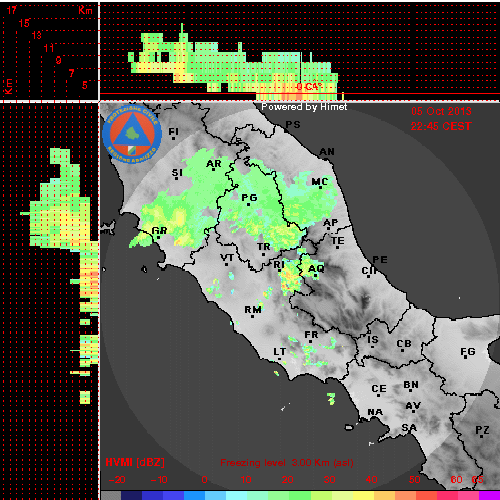Click the isolated echo in left profile panel

pos(85,397)
